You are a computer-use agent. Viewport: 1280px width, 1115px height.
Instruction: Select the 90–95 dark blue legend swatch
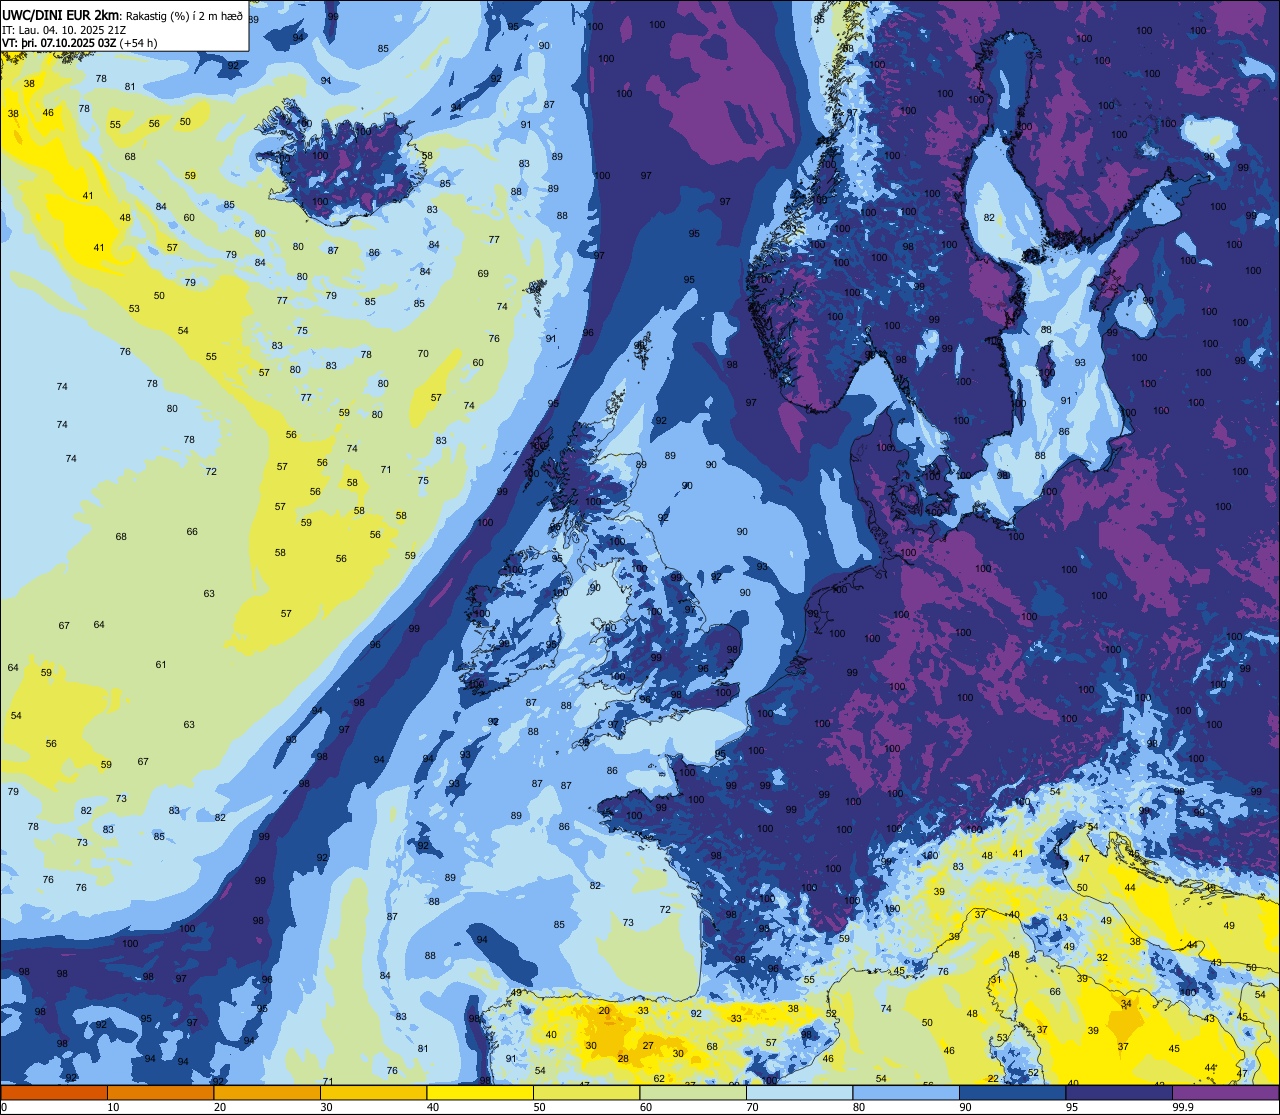pos(1013,1092)
